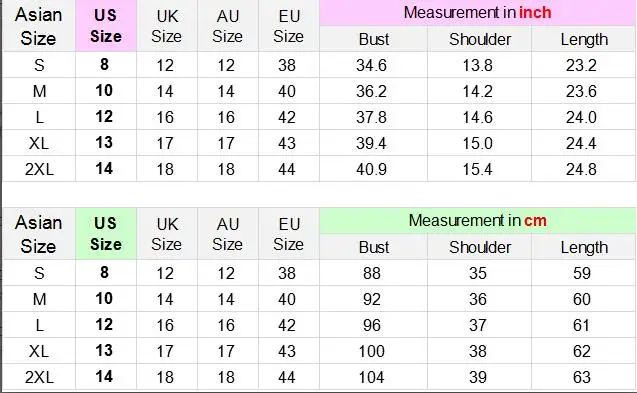Viewport: 637px width, 393px height.
Task: Click the Length column header in cm table
Action: pyautogui.click(x=584, y=248)
